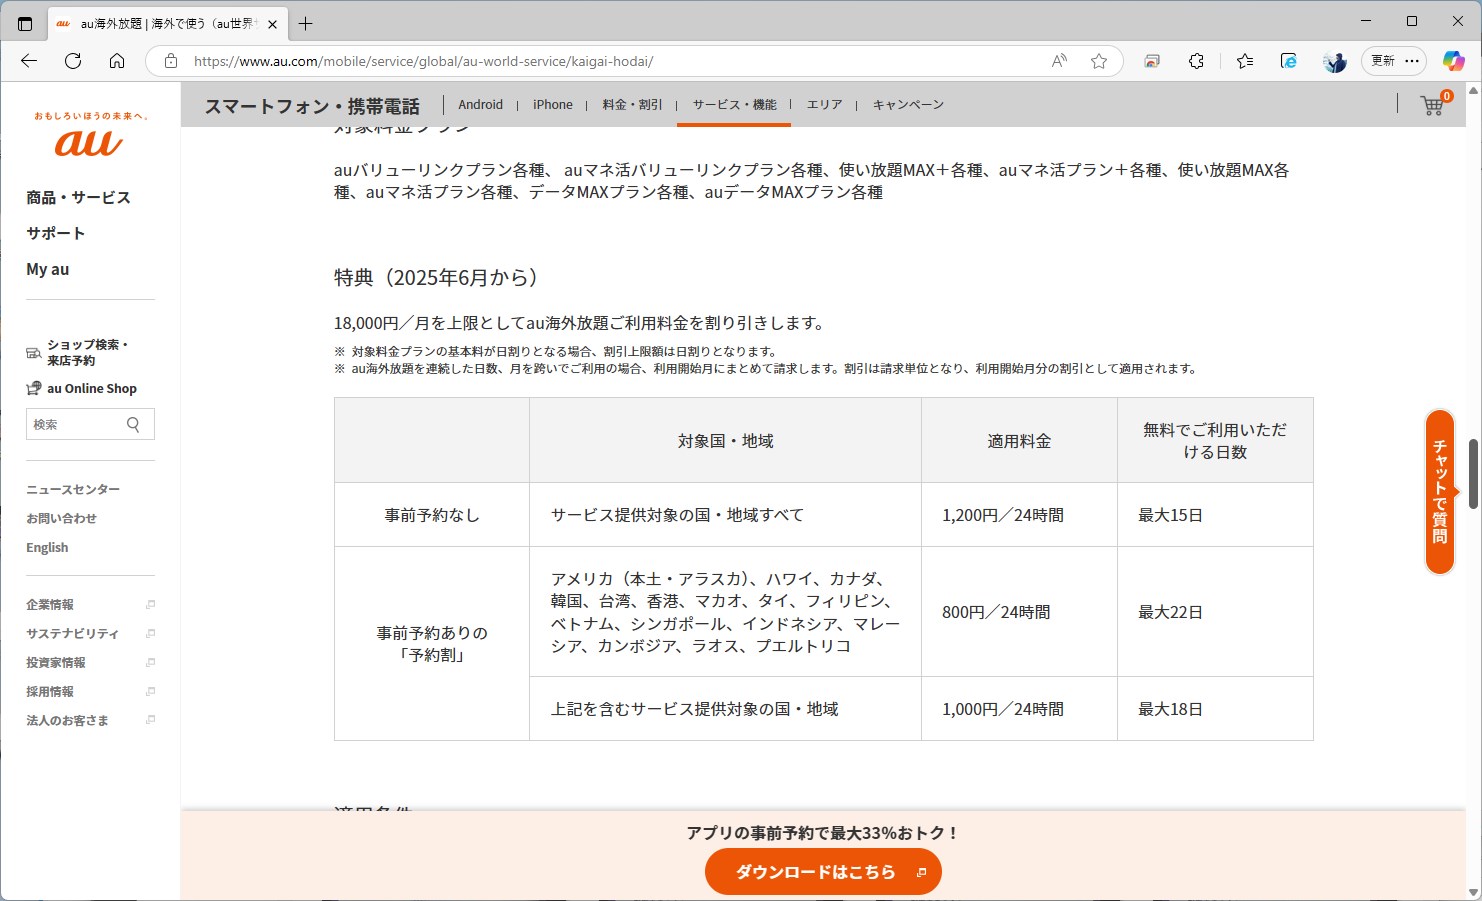Screen dimensions: 1482x901
Task: Open the shopping cart showing 0 items
Action: point(1431,104)
